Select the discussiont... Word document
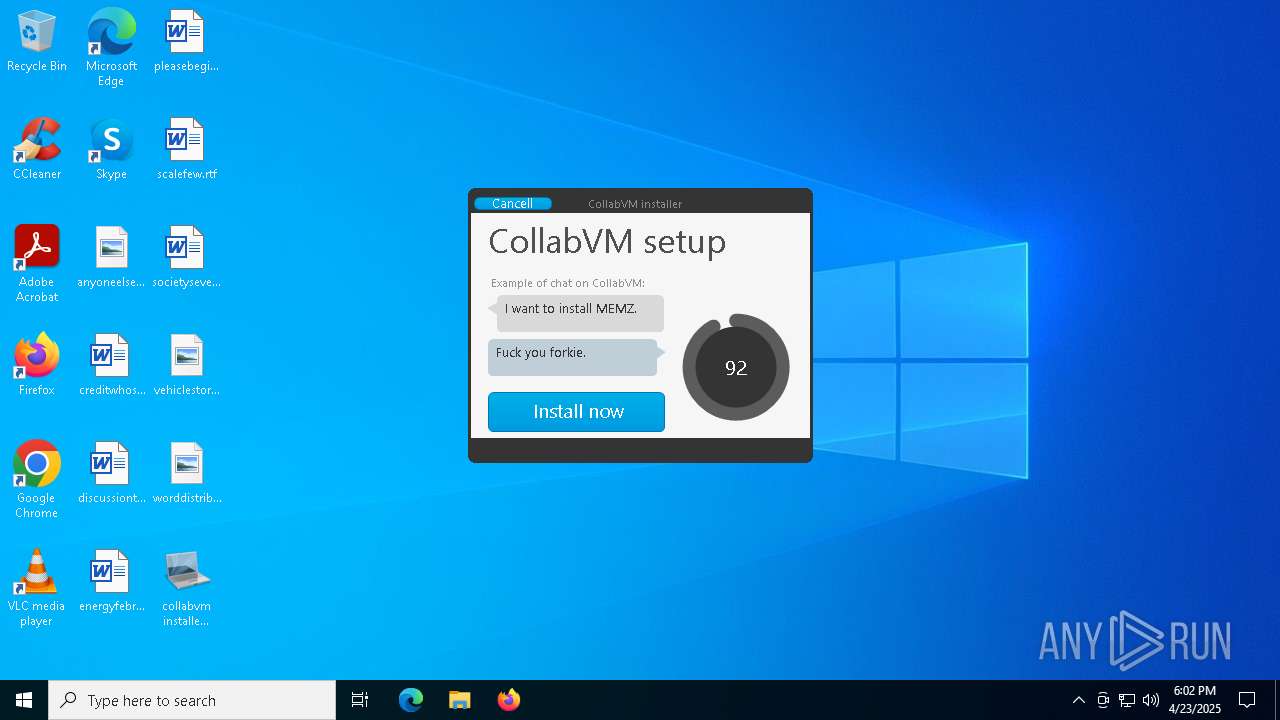 click(x=111, y=474)
